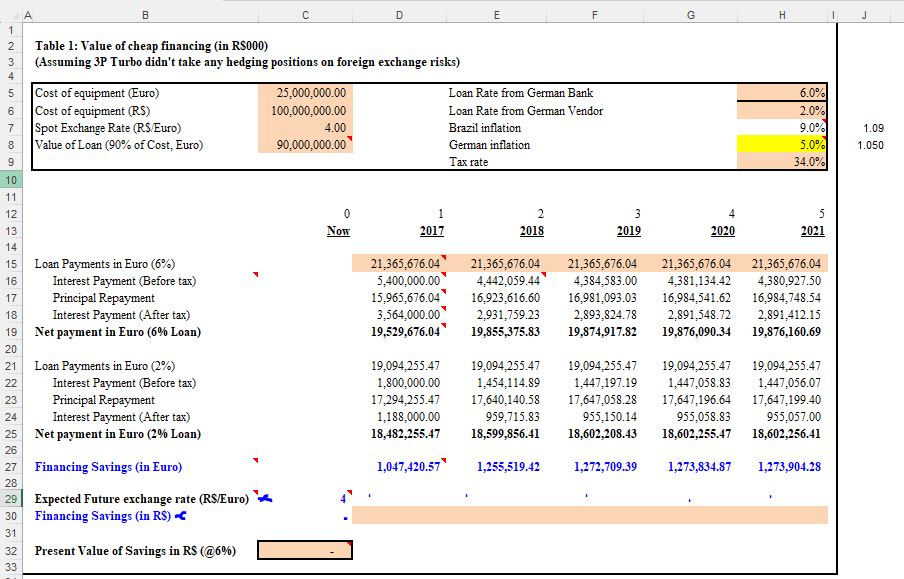Select 2019 principal repayment 16,981,093.03

pos(594,298)
